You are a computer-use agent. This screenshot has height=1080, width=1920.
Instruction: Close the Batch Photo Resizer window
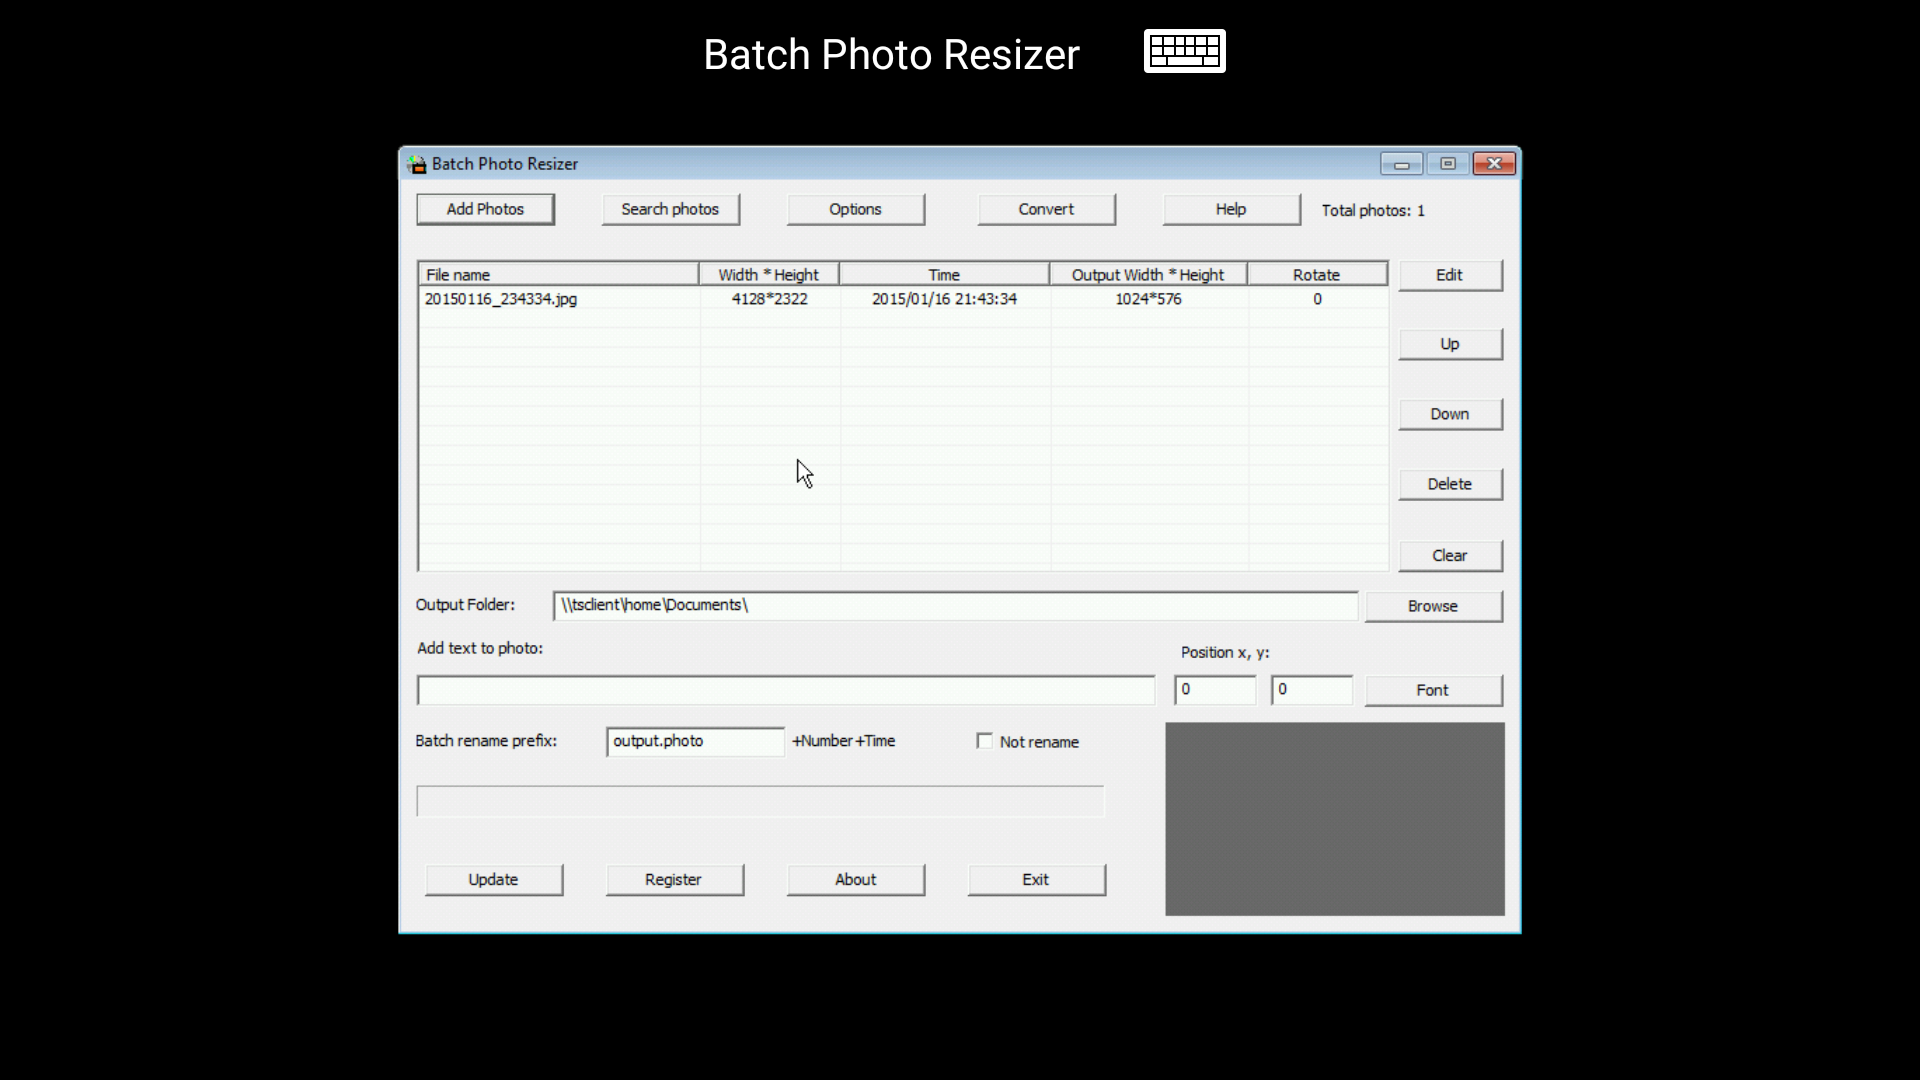[x=1494, y=164]
